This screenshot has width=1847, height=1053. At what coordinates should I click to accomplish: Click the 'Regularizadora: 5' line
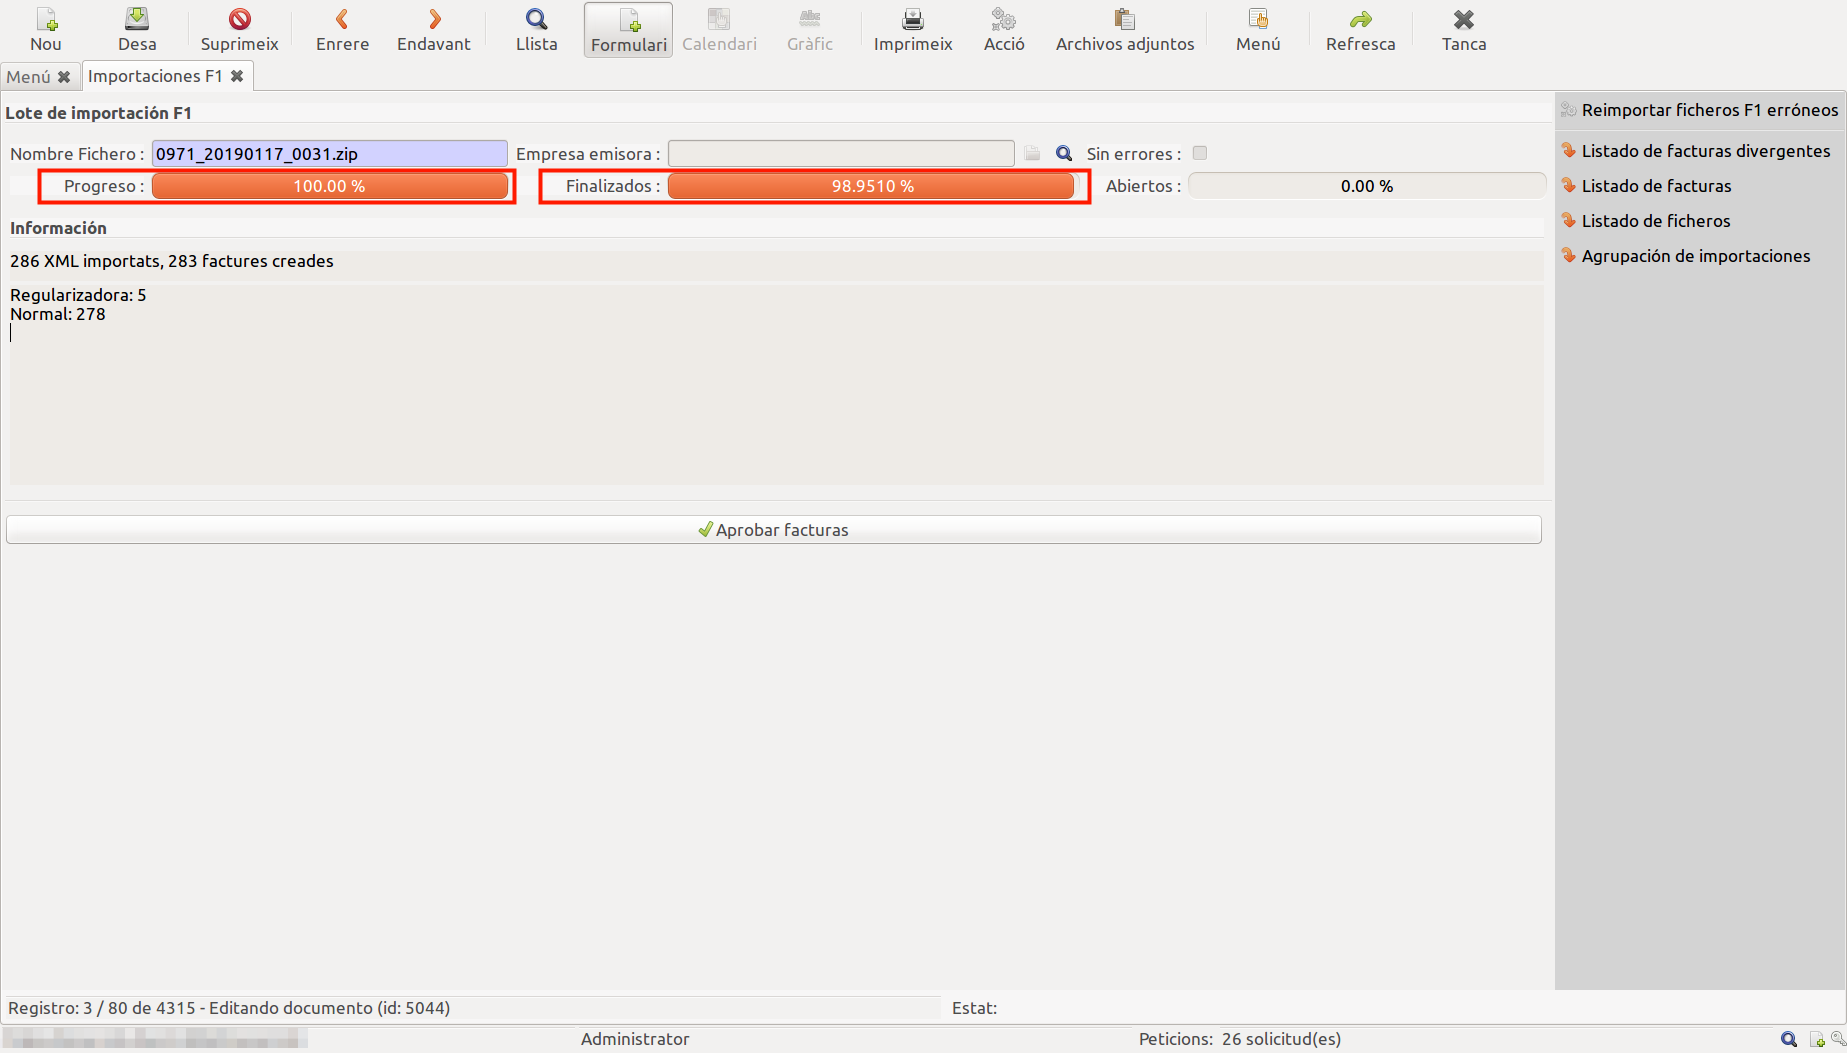point(78,295)
